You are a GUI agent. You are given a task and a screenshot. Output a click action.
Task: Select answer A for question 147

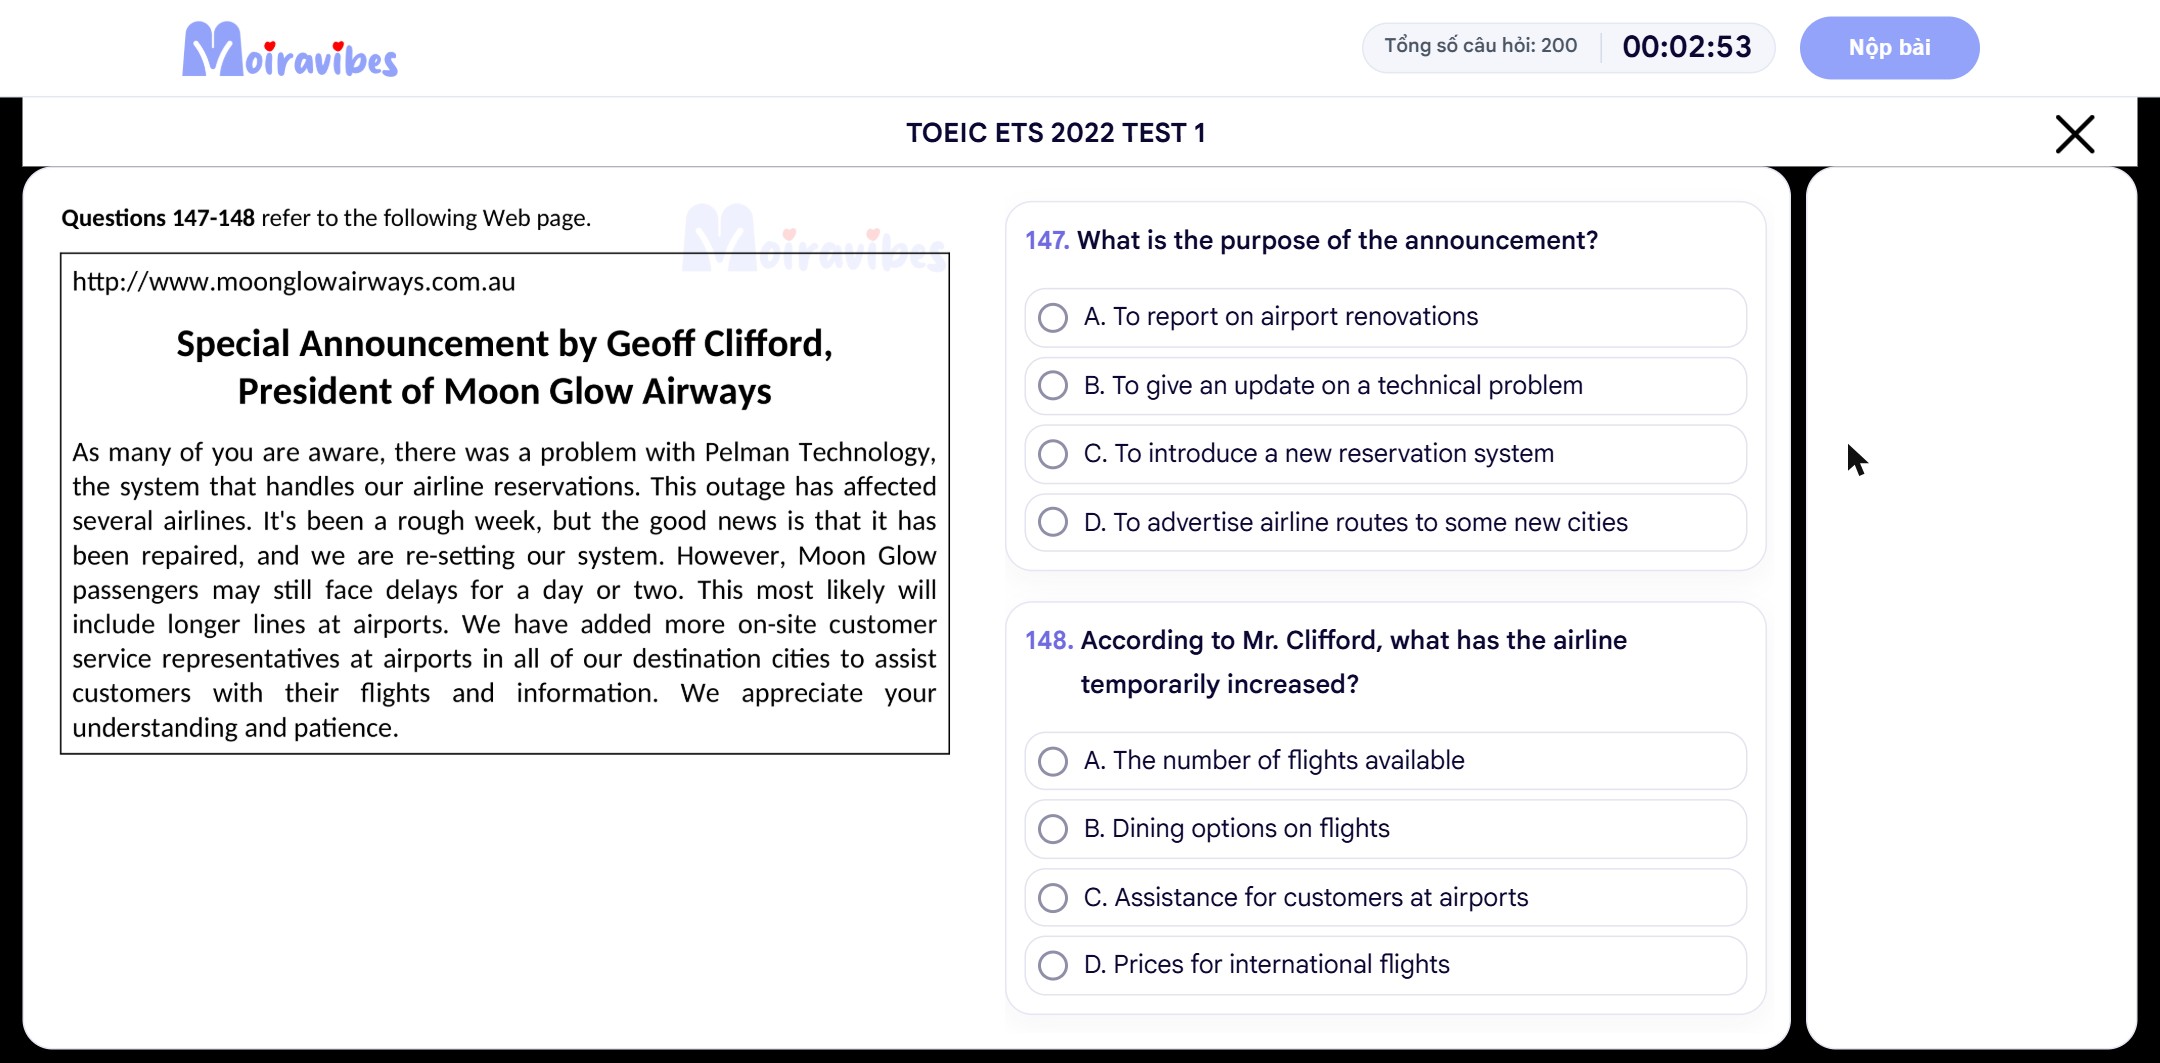click(1385, 317)
